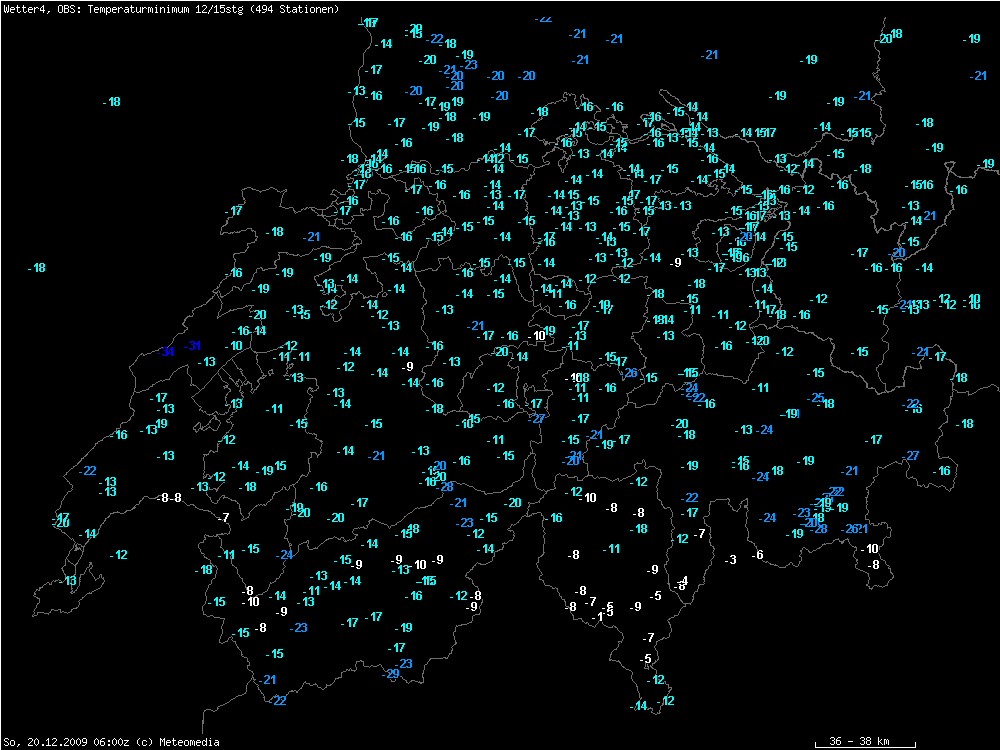Select the leftmost dark-blue temperature reading
Image resolution: width=1000 pixels, height=750 pixels.
point(167,351)
